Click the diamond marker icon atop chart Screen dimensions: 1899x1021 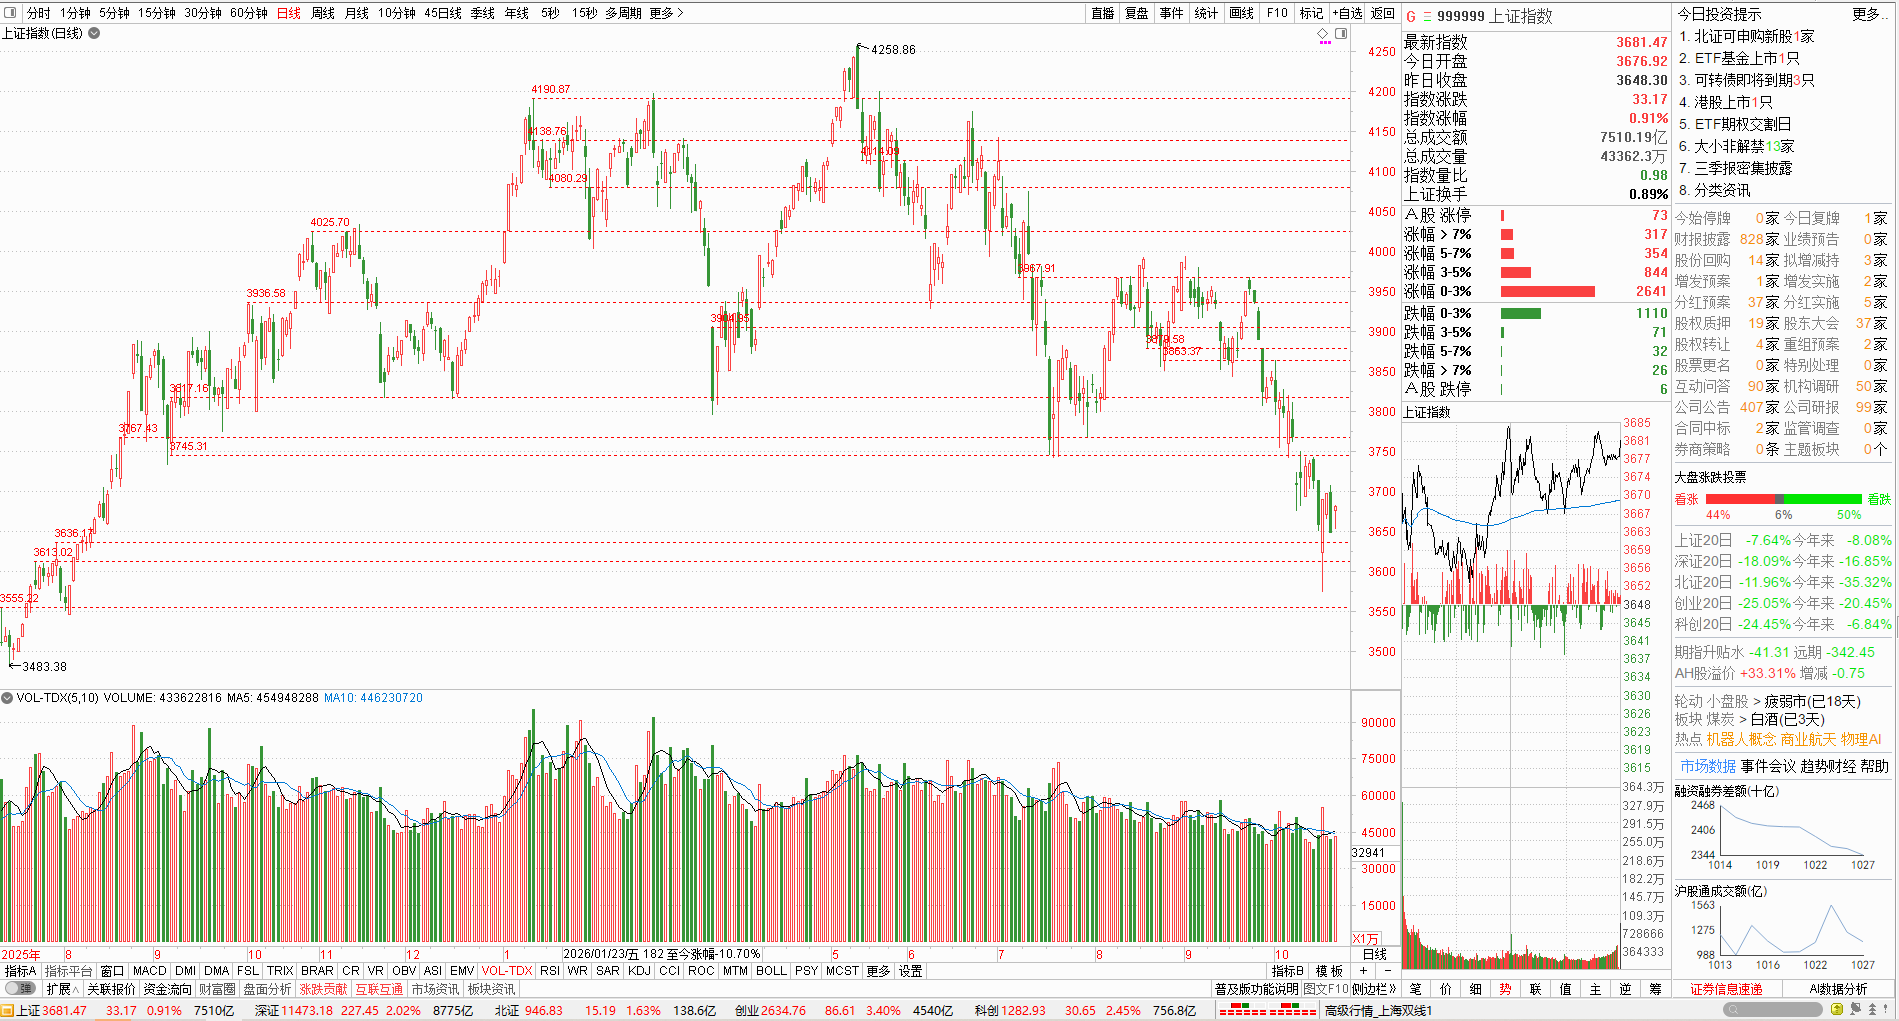point(1323,33)
